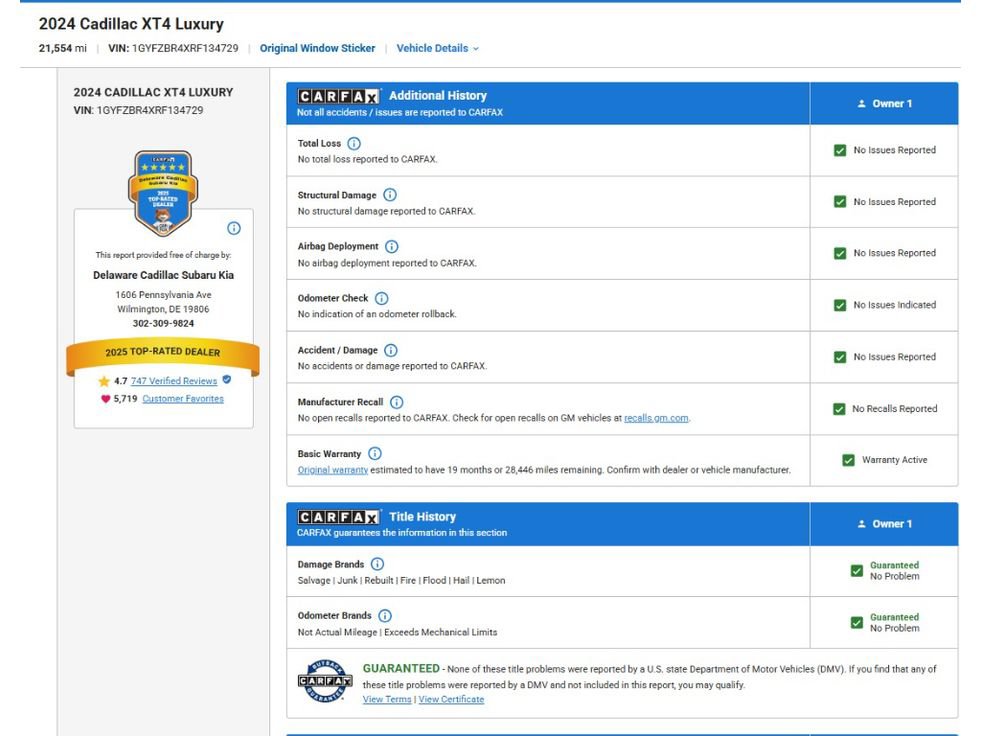
Task: Open the Manufacturer Recall info icon
Action: (396, 402)
